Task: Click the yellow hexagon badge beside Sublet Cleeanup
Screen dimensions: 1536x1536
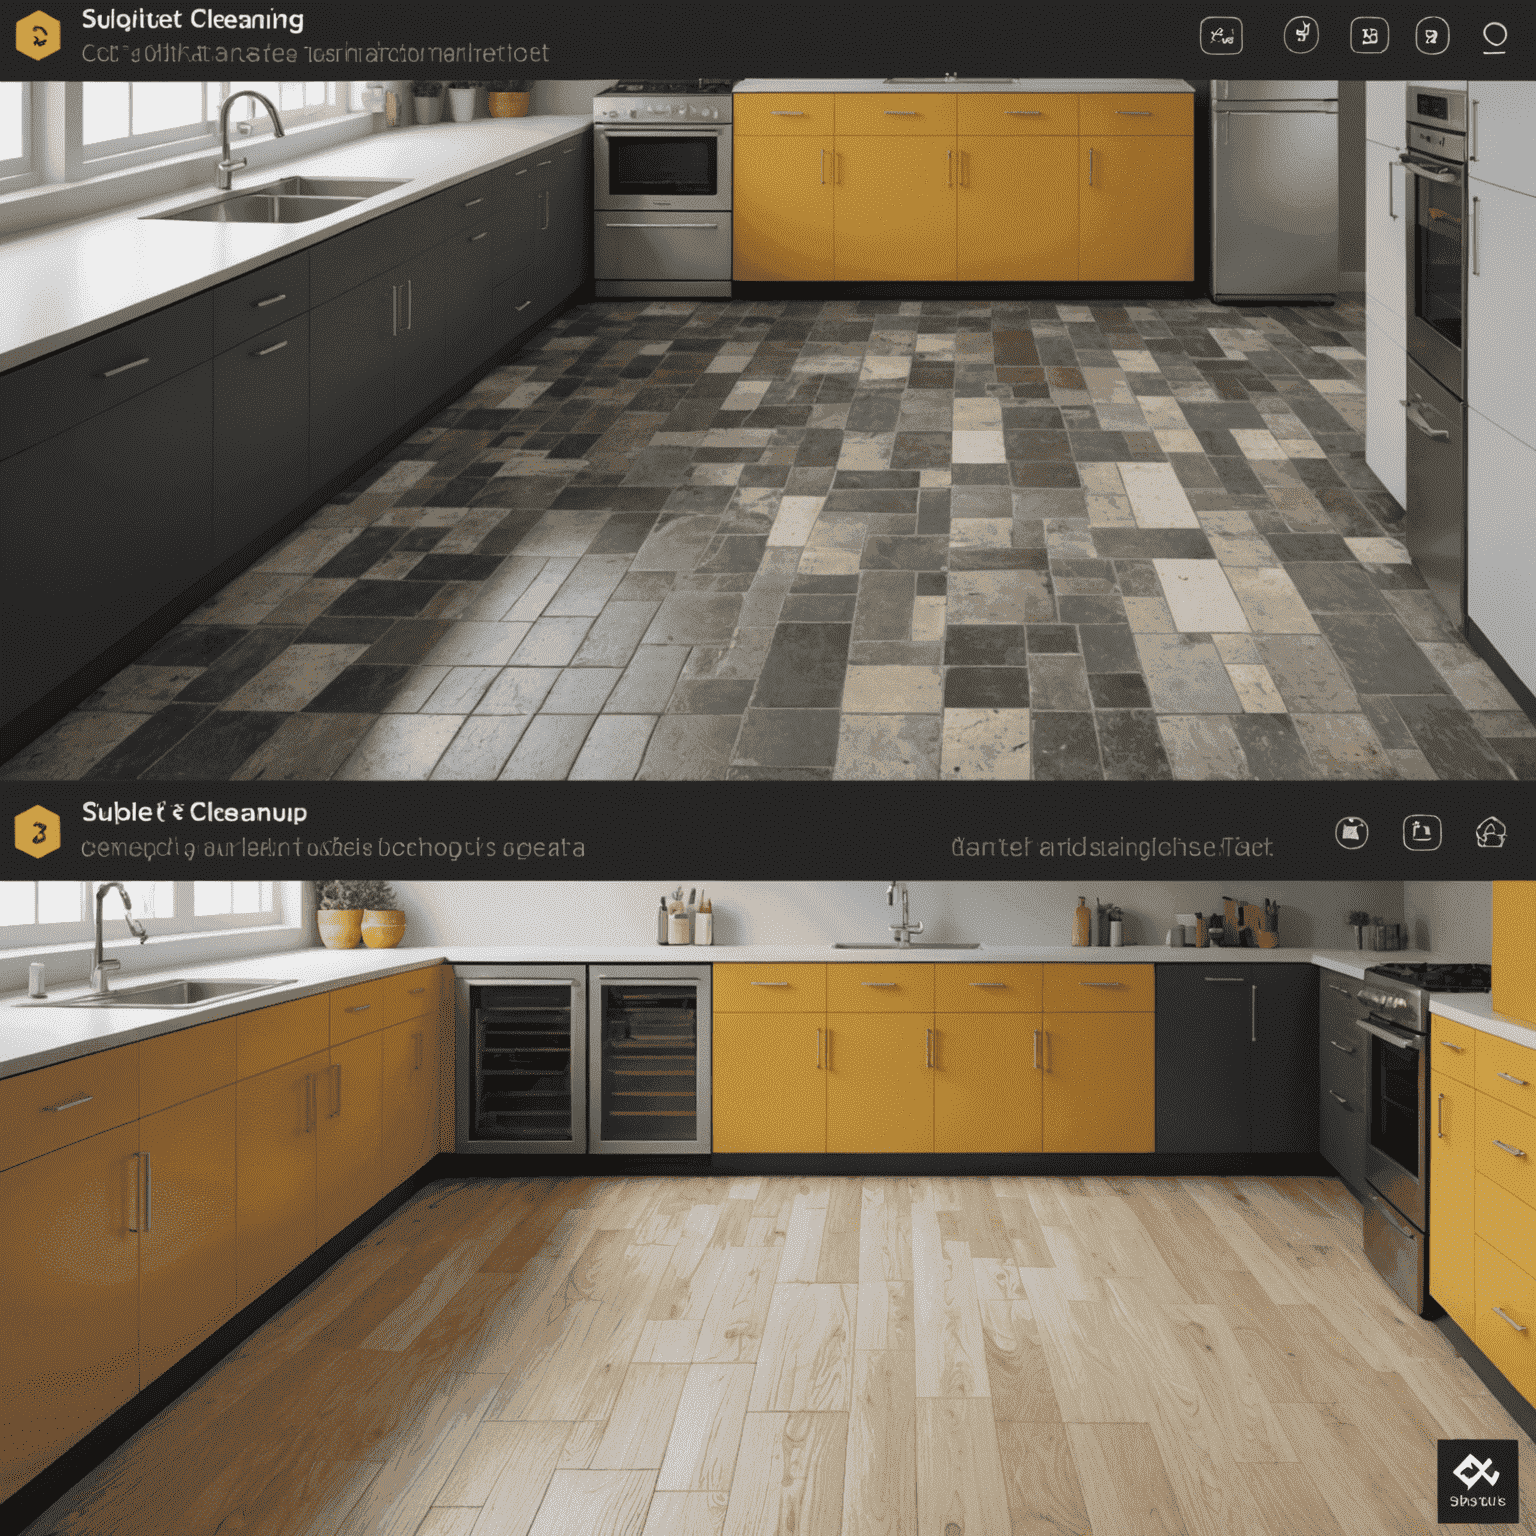Action: click(38, 832)
